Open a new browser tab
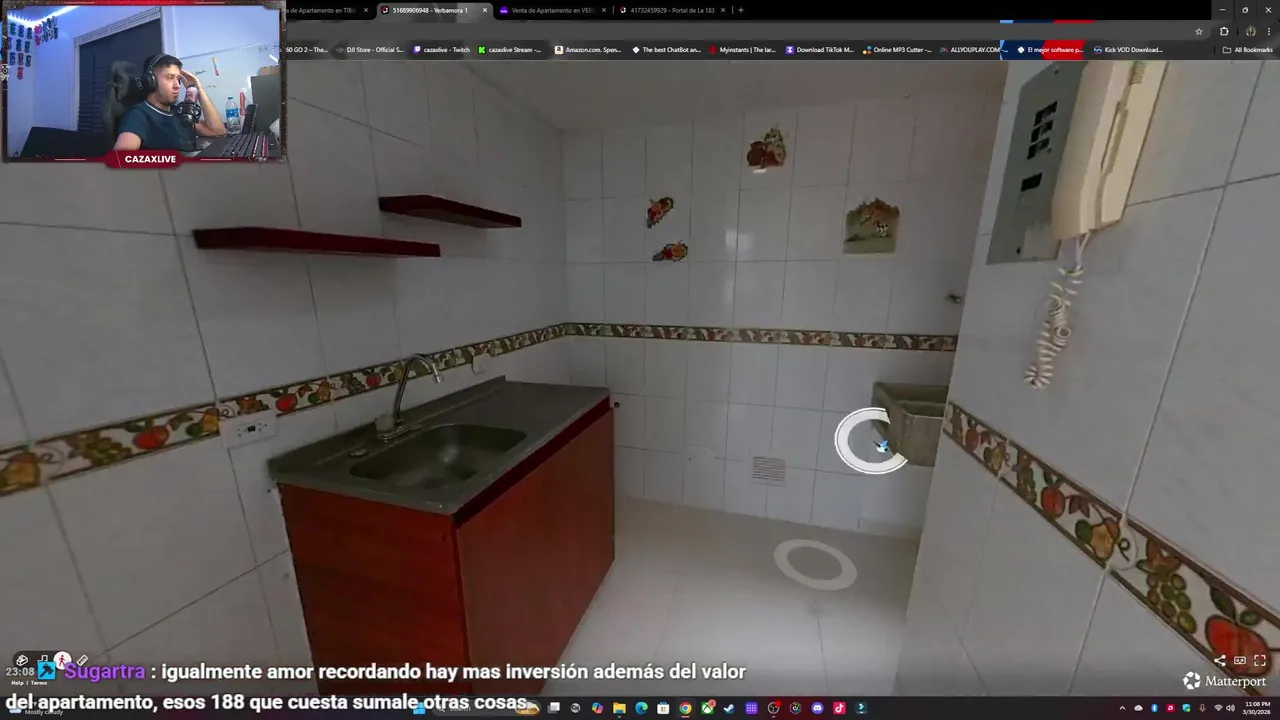This screenshot has height=720, width=1280. 740,10
